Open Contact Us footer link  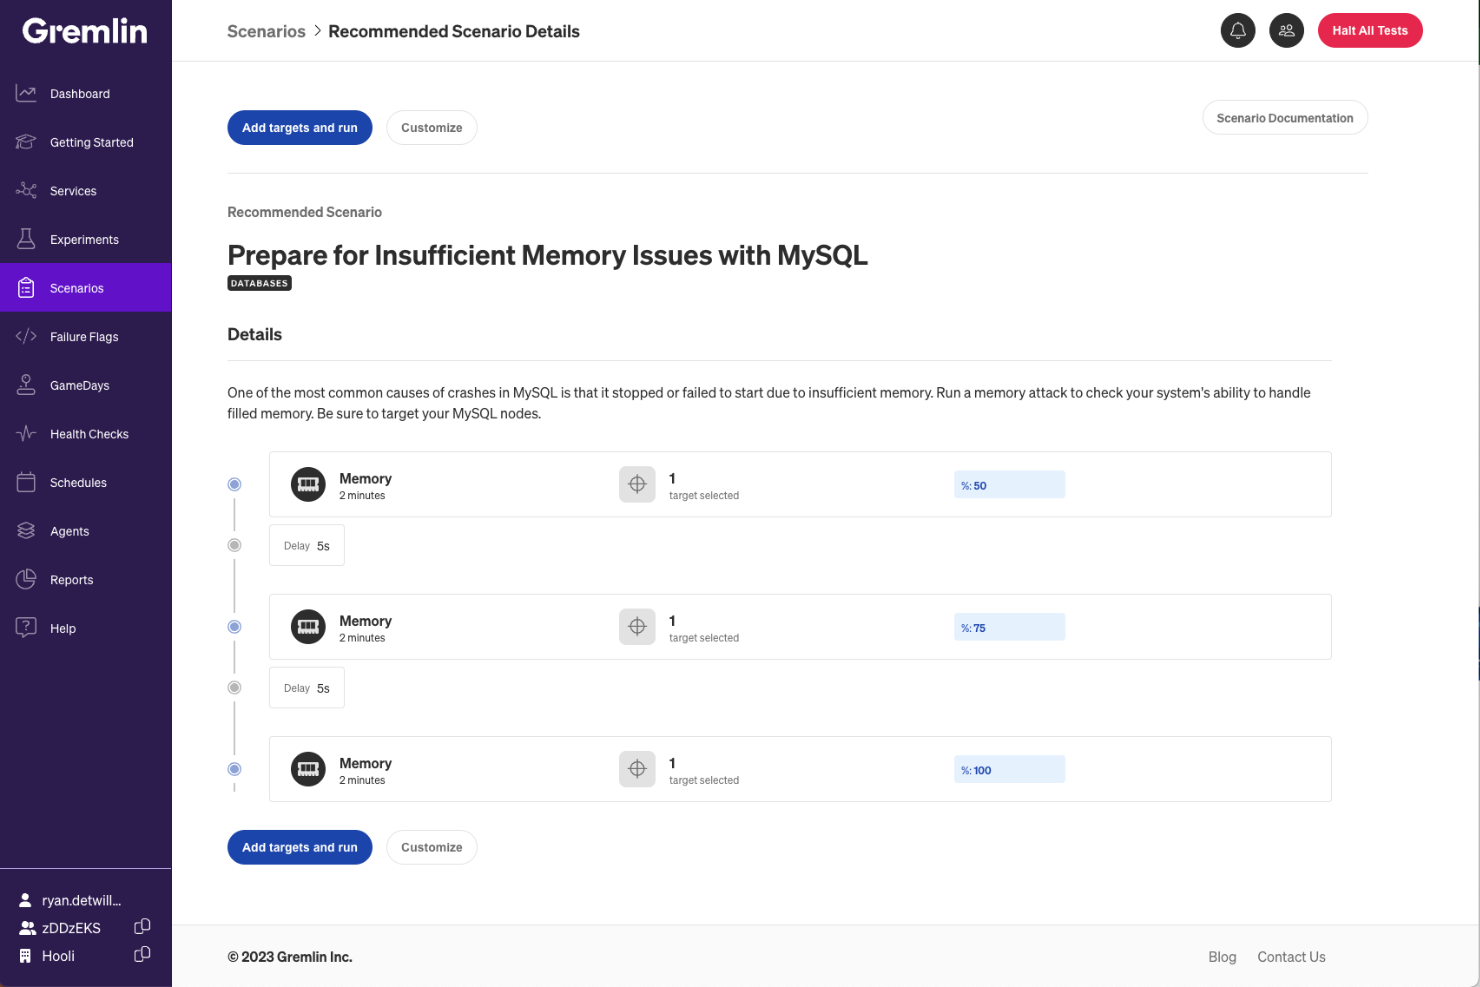pos(1291,957)
